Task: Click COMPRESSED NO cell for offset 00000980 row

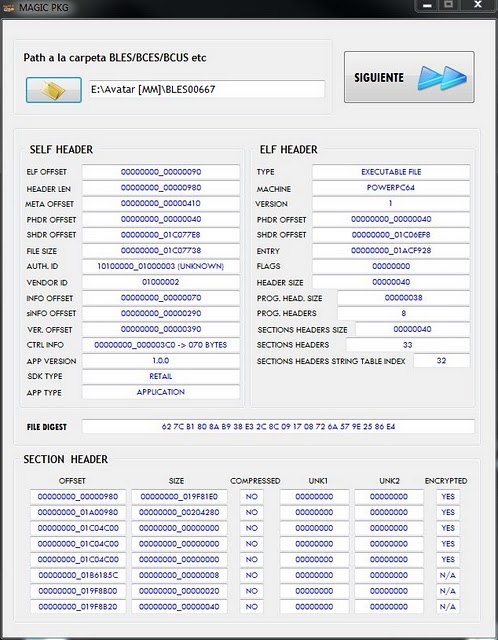Action: tap(252, 497)
